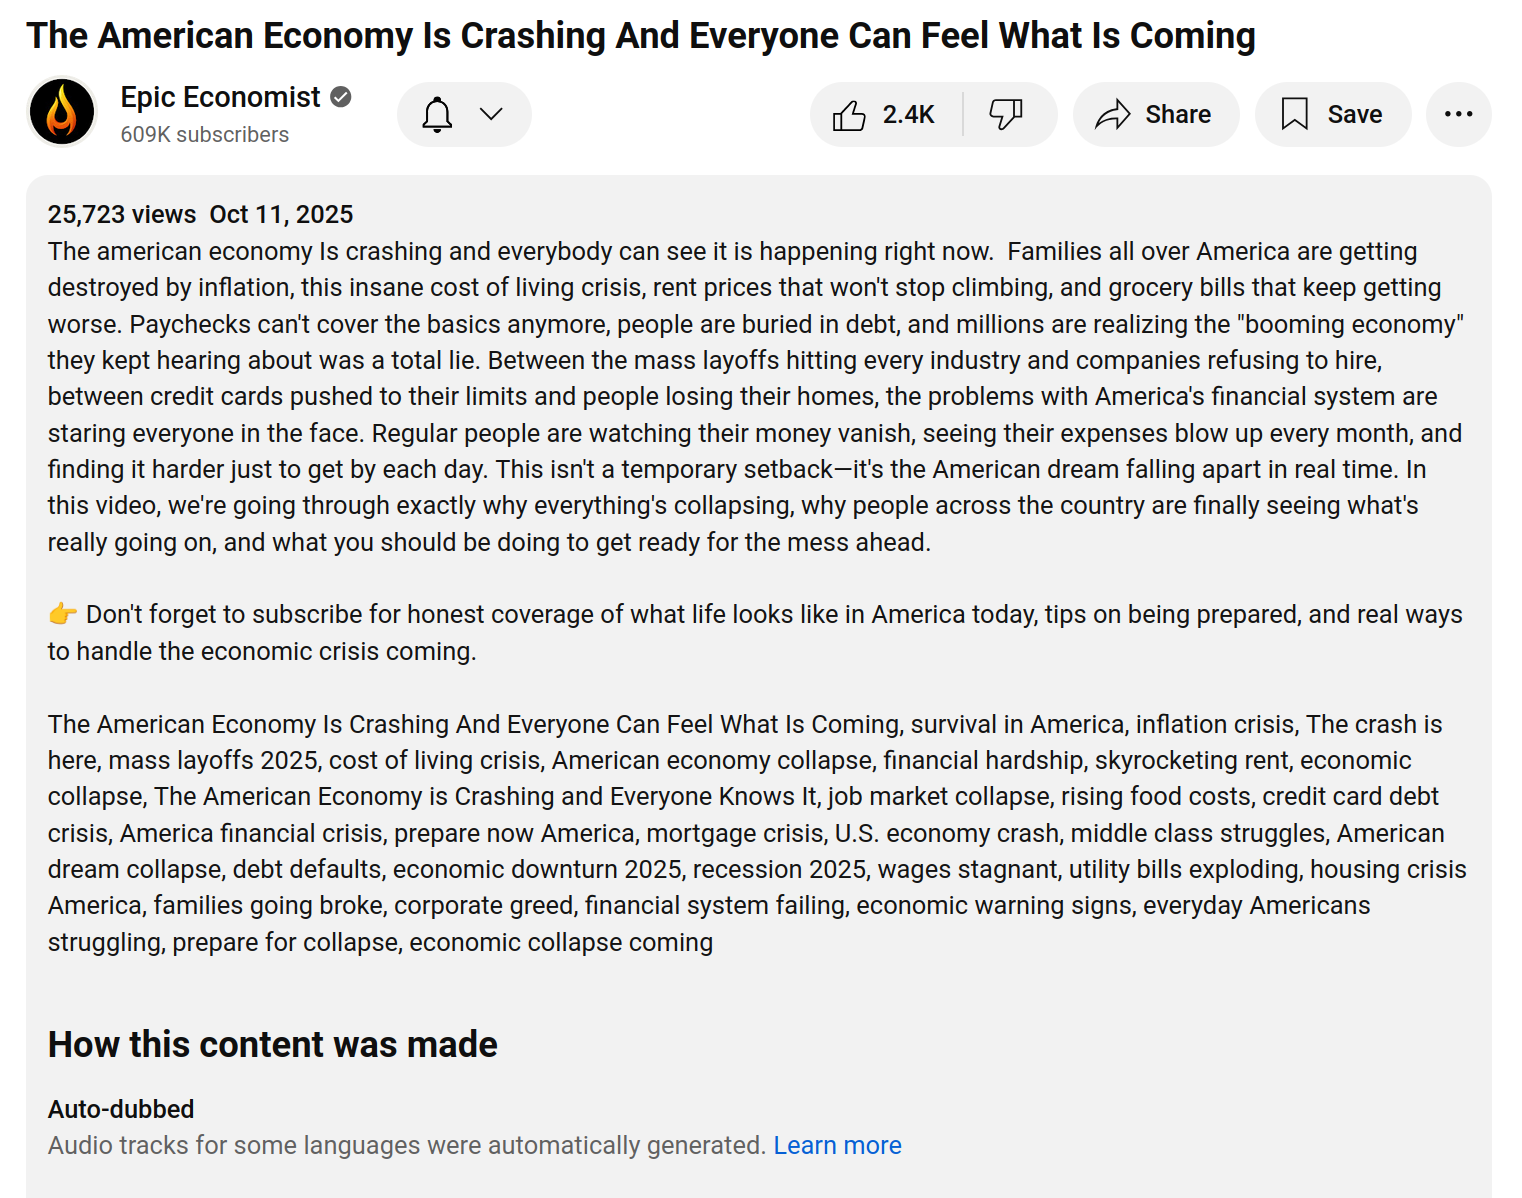Image resolution: width=1522 pixels, height=1198 pixels.
Task: Click the pointing hand emoji
Action: pyautogui.click(x=63, y=614)
